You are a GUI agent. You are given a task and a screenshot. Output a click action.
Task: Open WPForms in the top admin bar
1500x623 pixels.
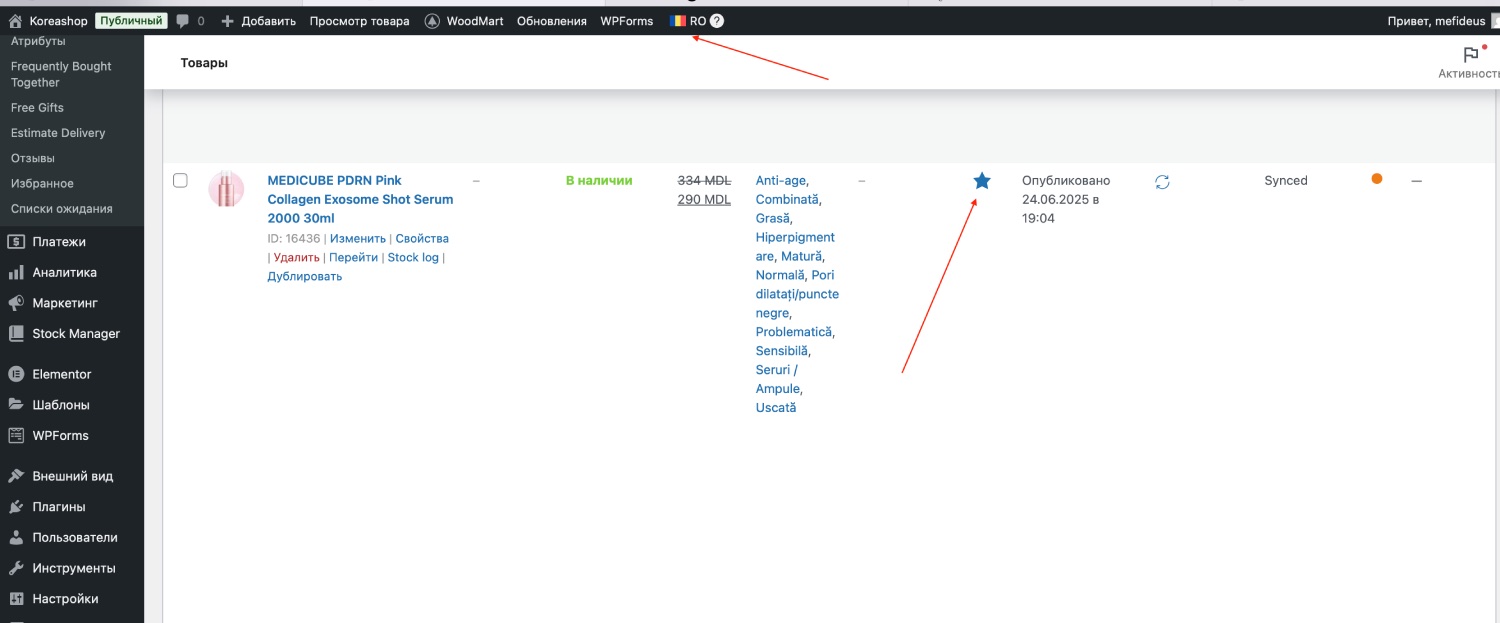point(627,21)
